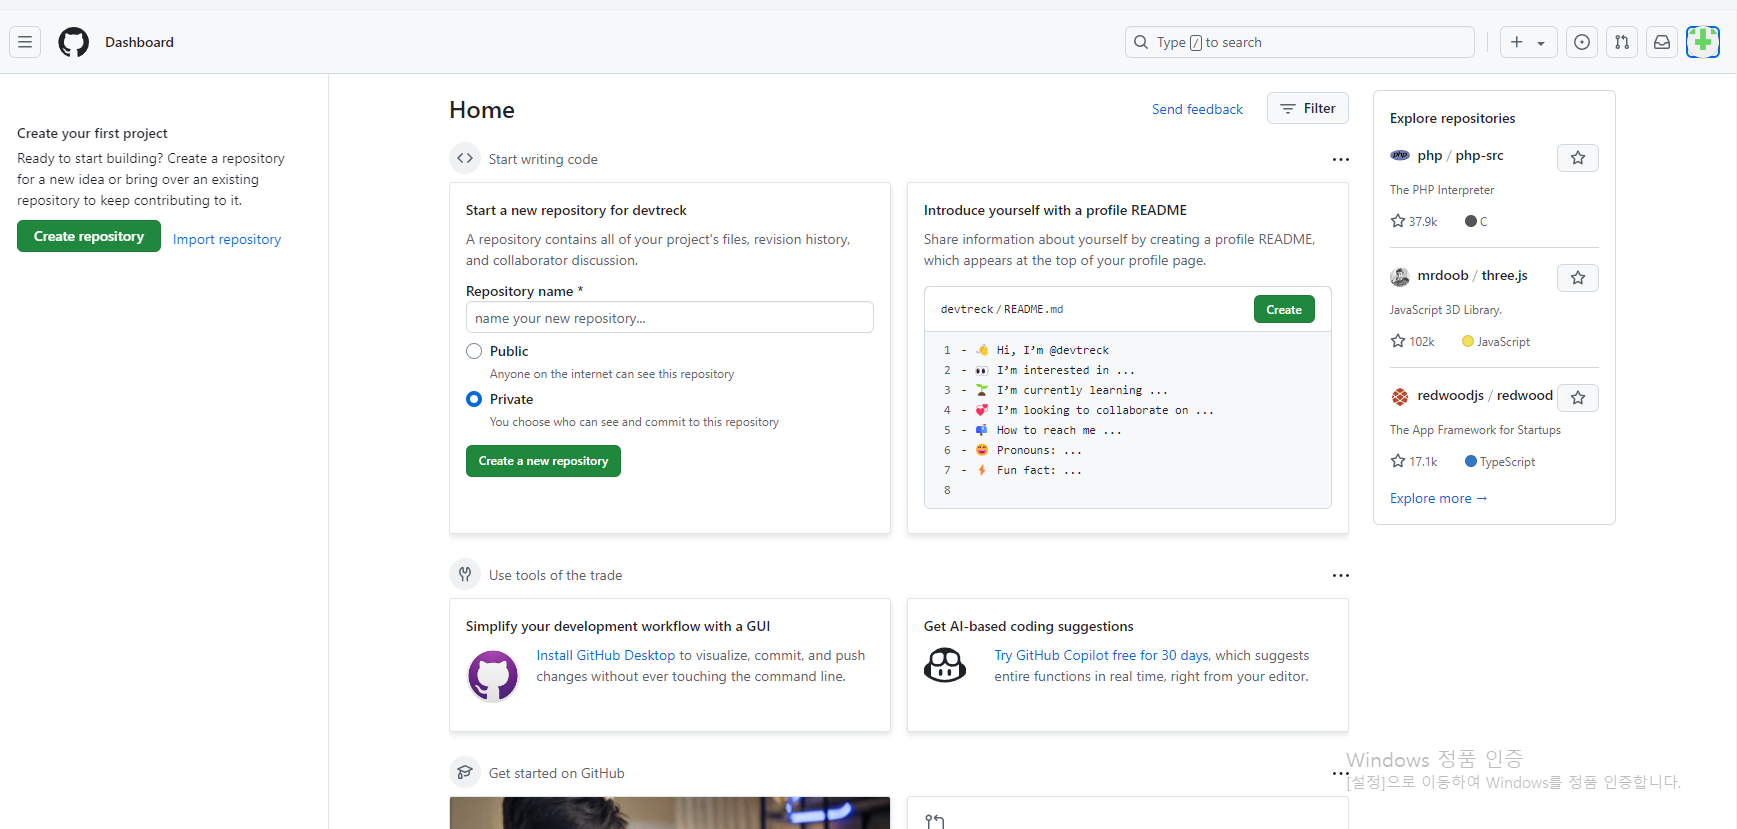Open the hamburger navigation menu
Viewport: 1737px width, 829px height.
pyautogui.click(x=25, y=42)
